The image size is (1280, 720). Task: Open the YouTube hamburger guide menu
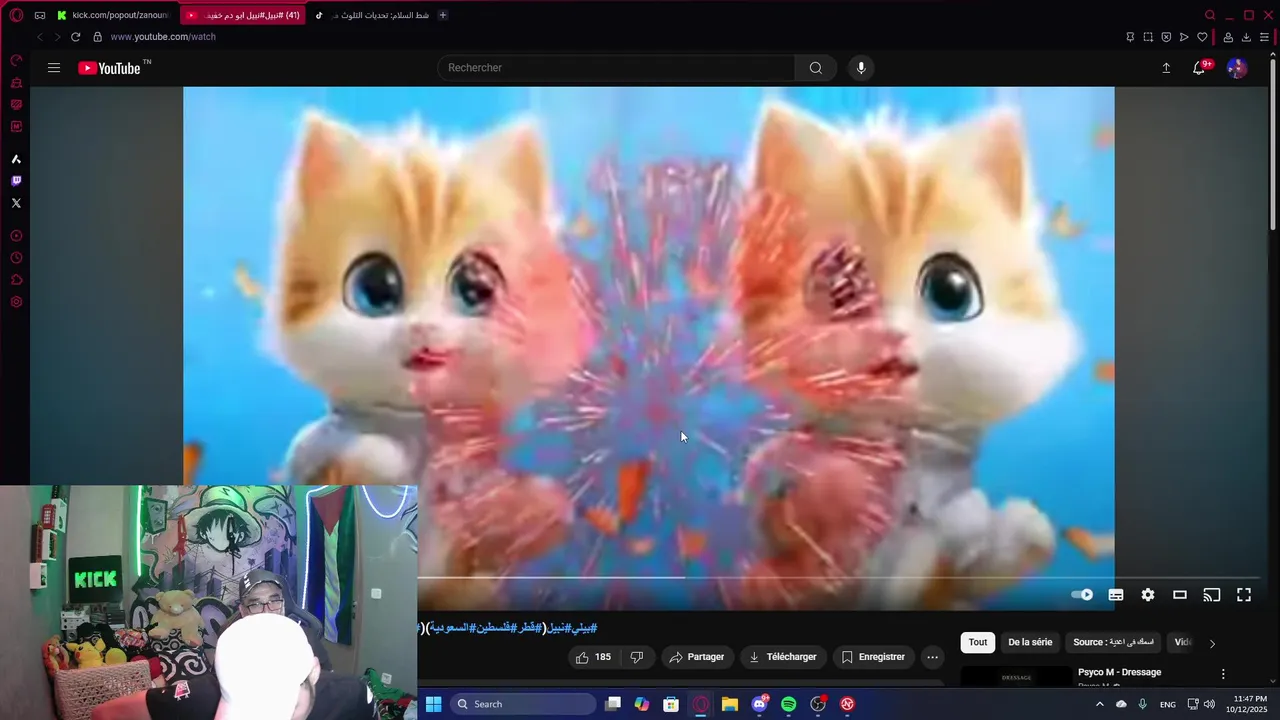[54, 68]
